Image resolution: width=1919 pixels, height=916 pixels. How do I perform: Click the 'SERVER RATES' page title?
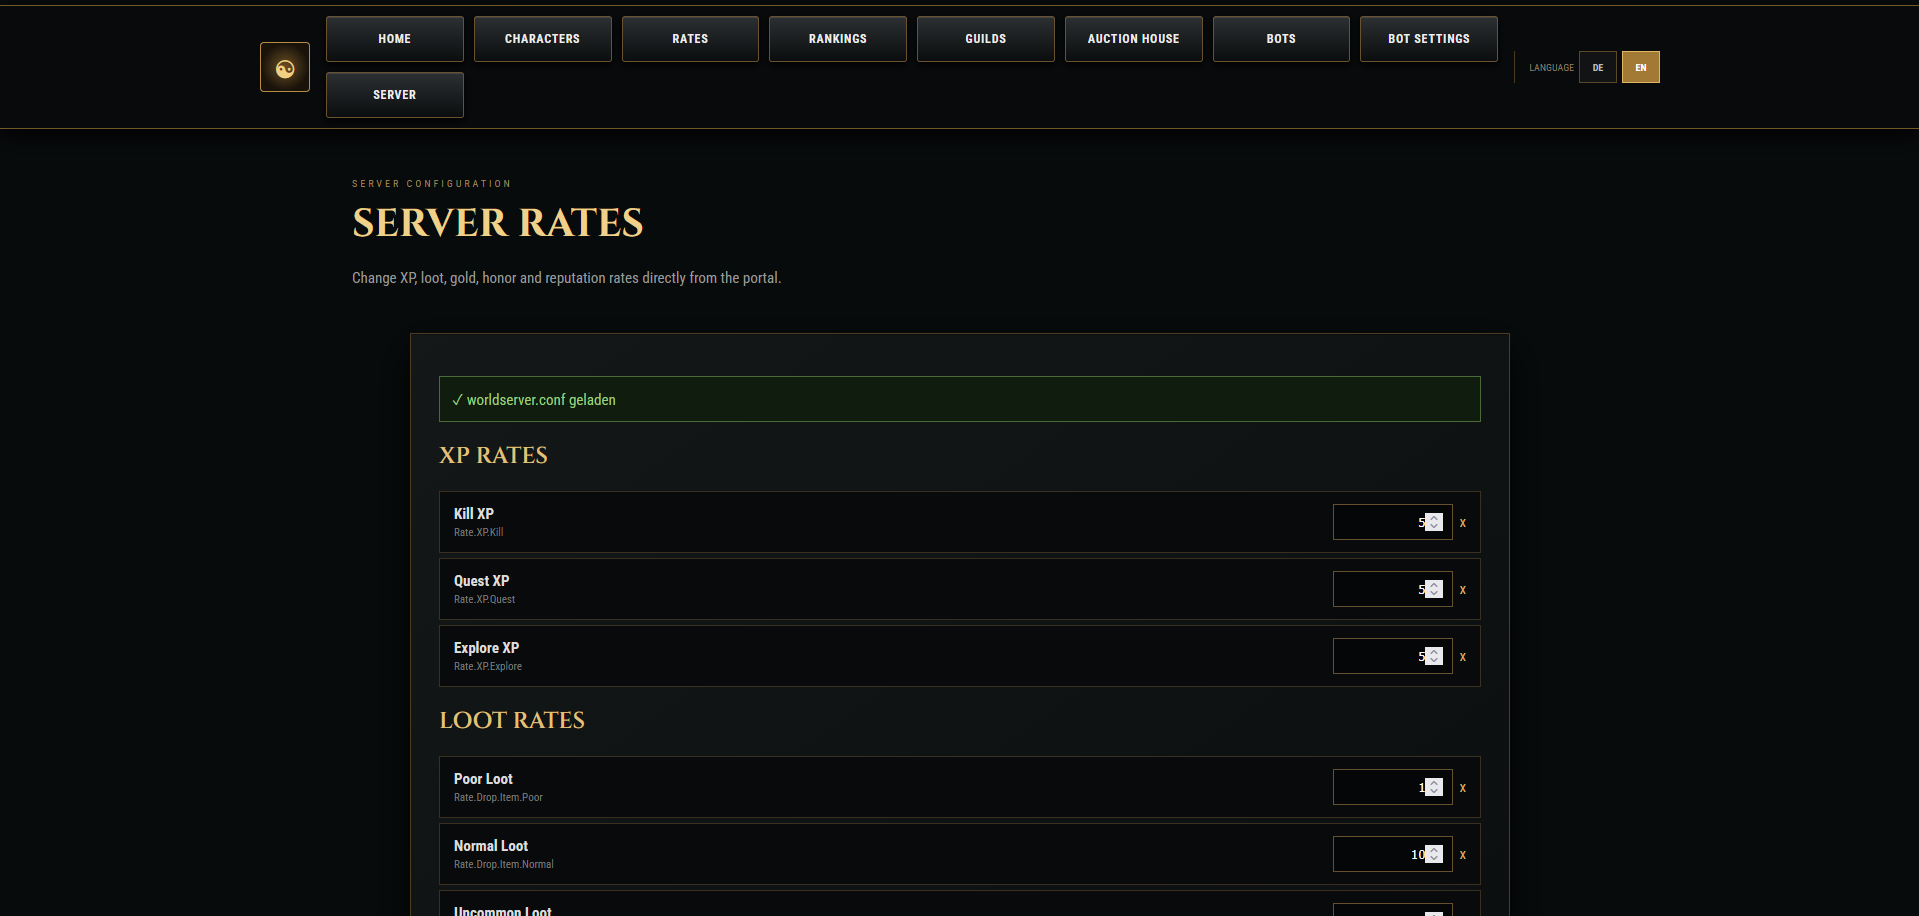pos(497,222)
